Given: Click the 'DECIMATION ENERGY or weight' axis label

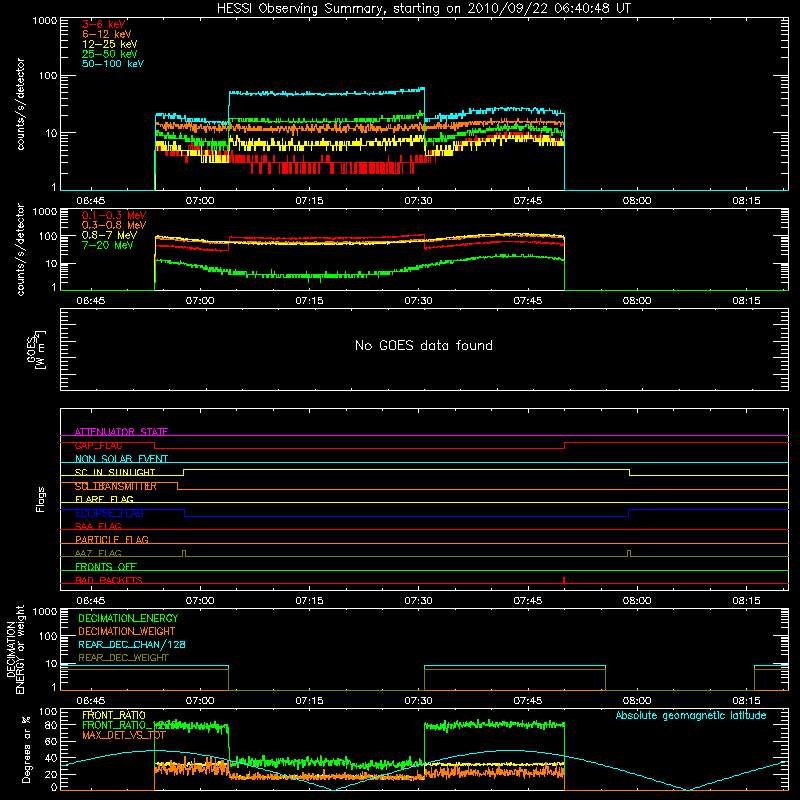Looking at the screenshot, I should tap(15, 649).
